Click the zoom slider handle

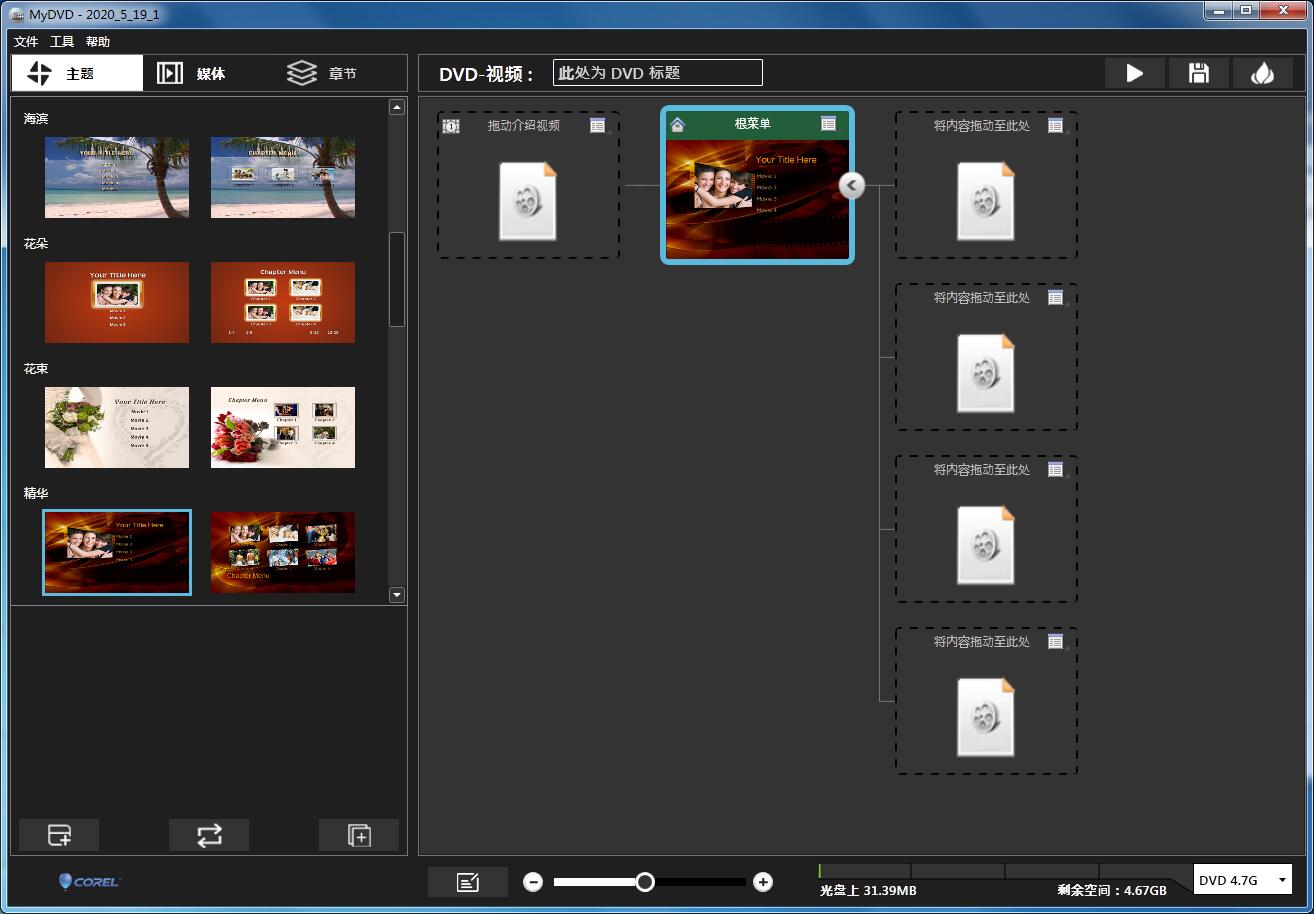pos(645,882)
